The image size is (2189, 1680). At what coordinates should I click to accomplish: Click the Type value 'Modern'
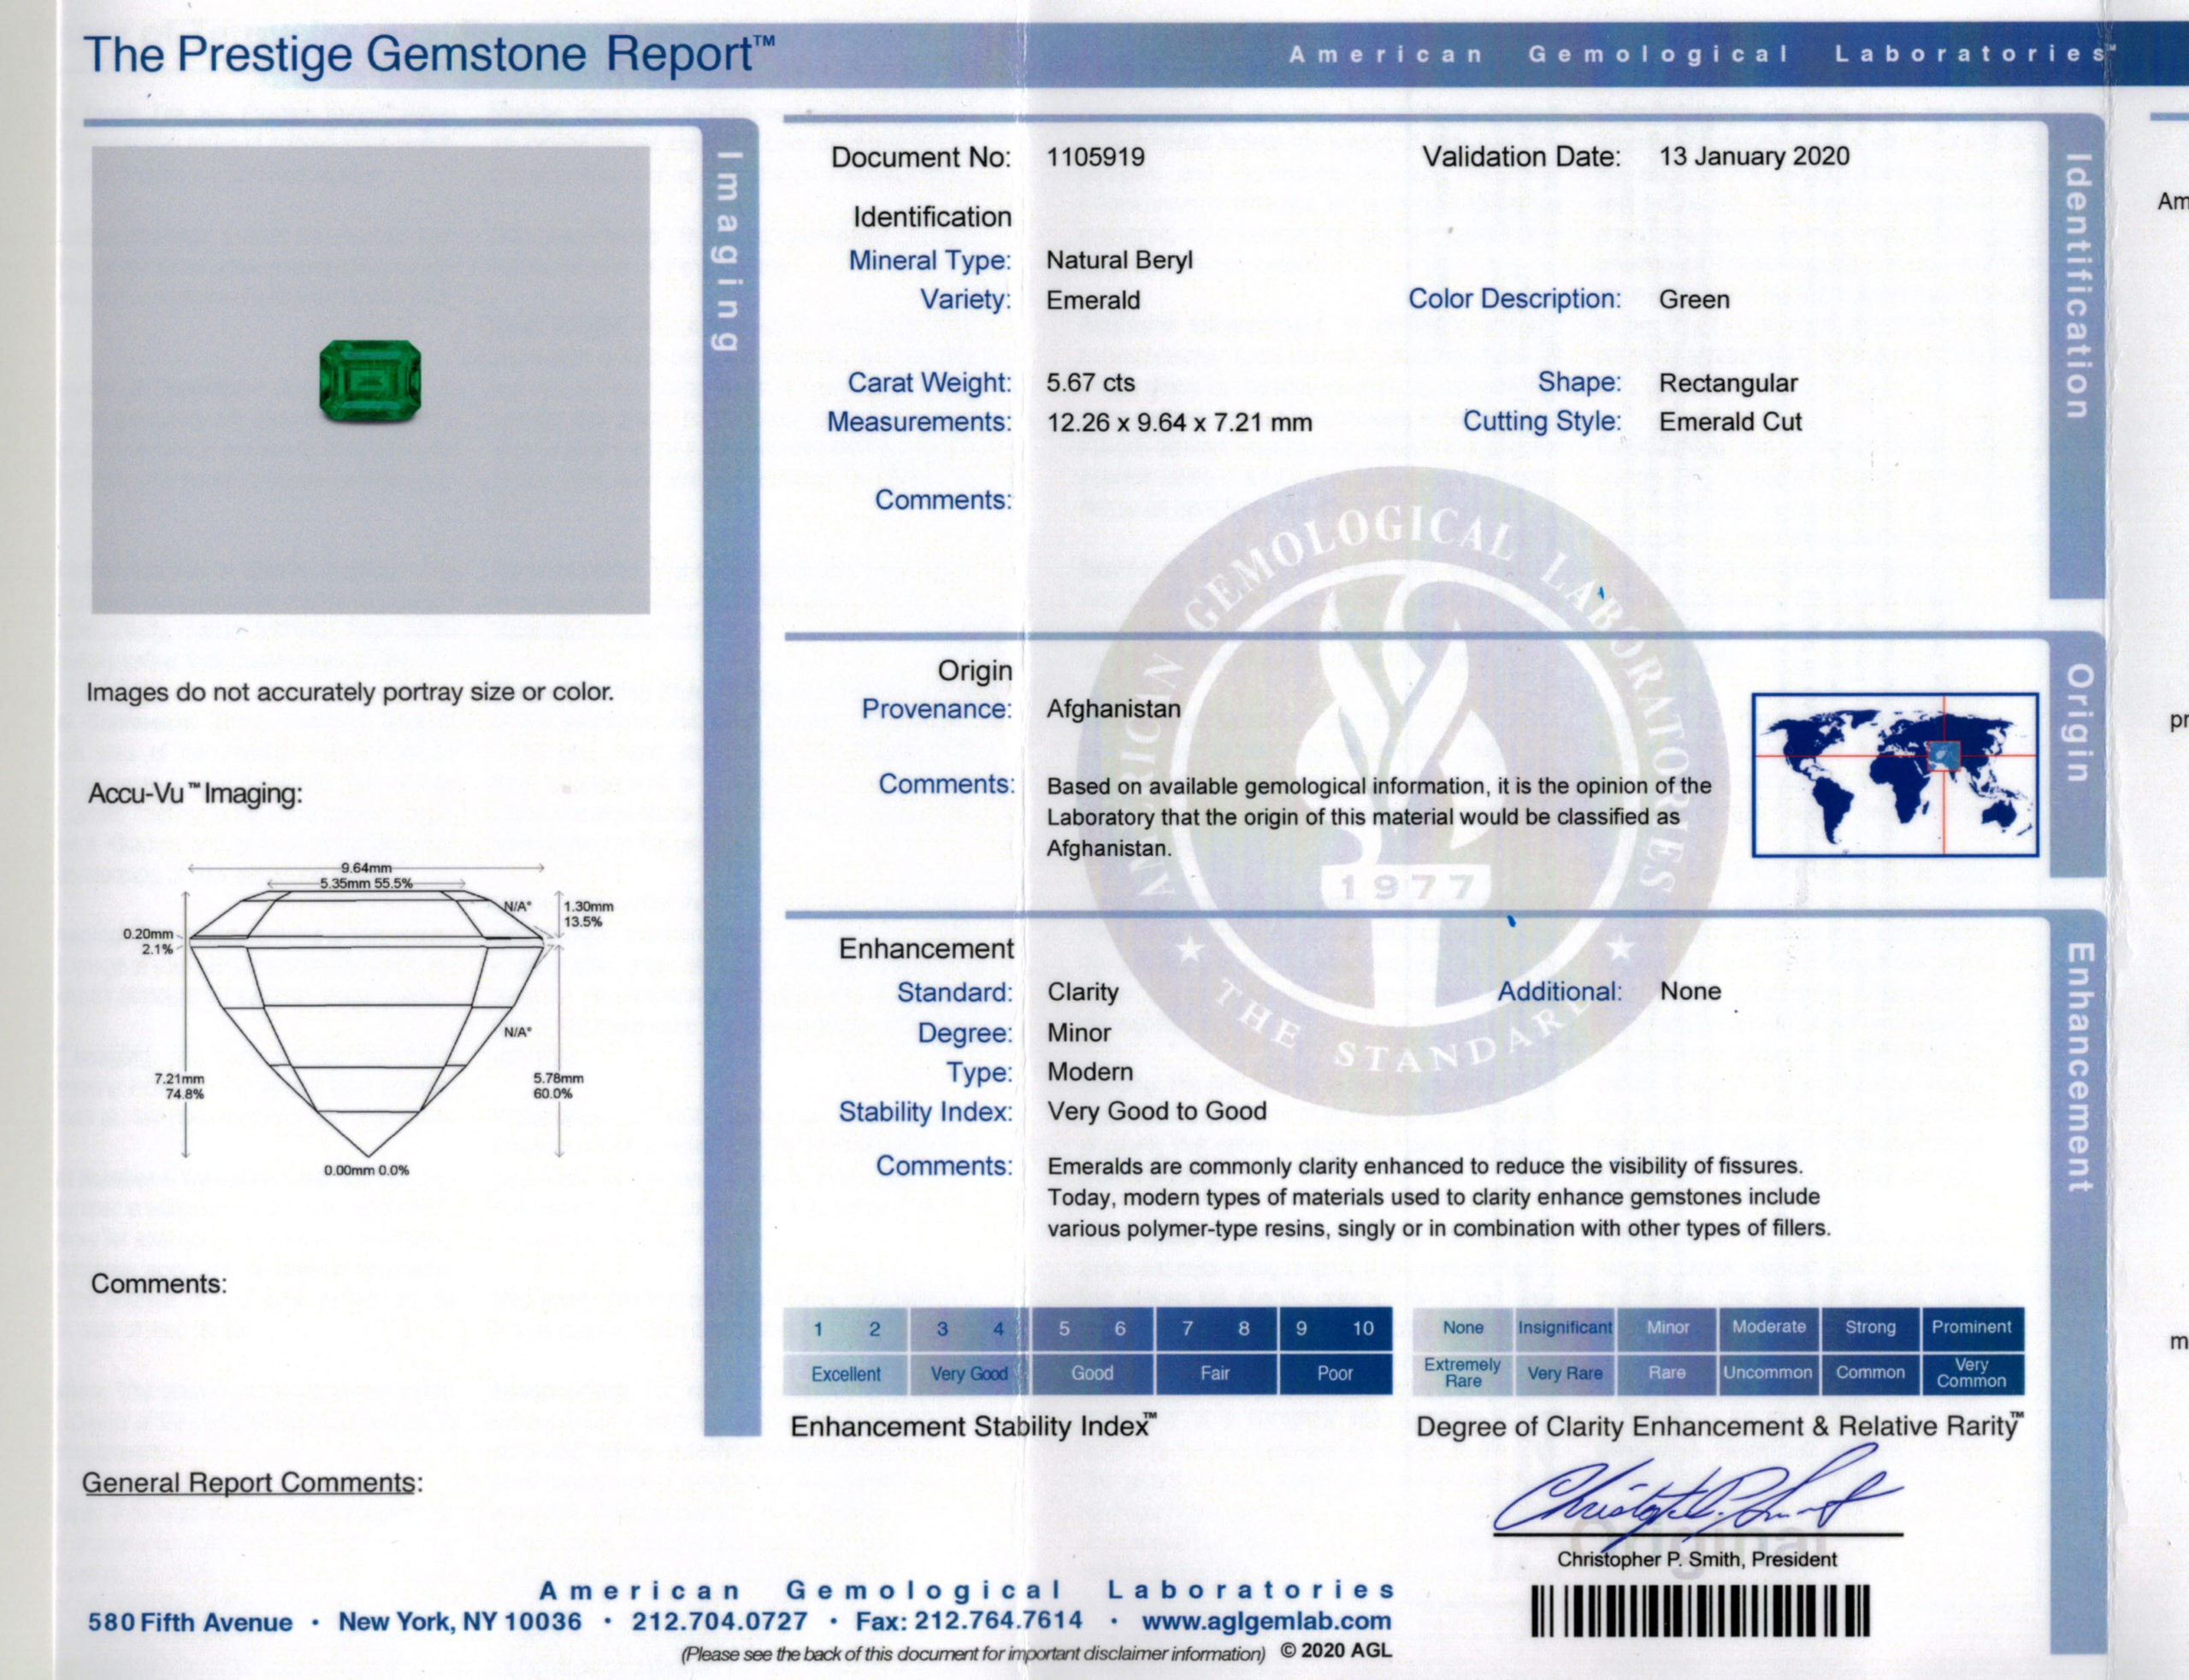click(x=1090, y=1072)
